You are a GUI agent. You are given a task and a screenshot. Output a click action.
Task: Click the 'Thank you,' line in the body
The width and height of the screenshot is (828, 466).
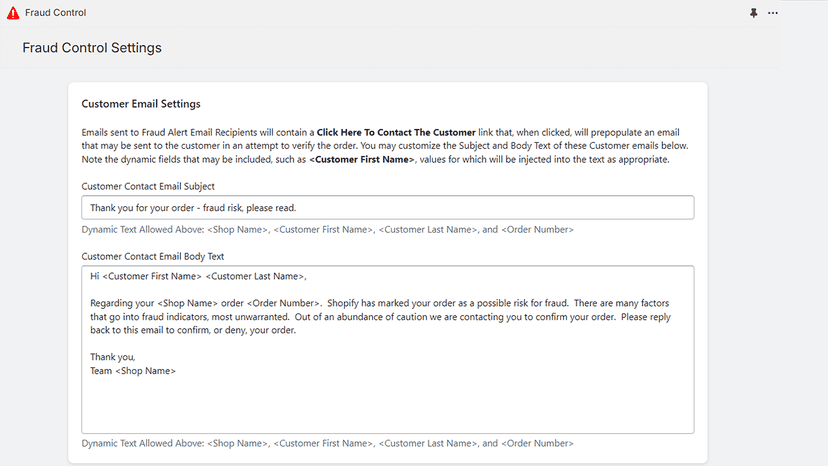coord(112,357)
